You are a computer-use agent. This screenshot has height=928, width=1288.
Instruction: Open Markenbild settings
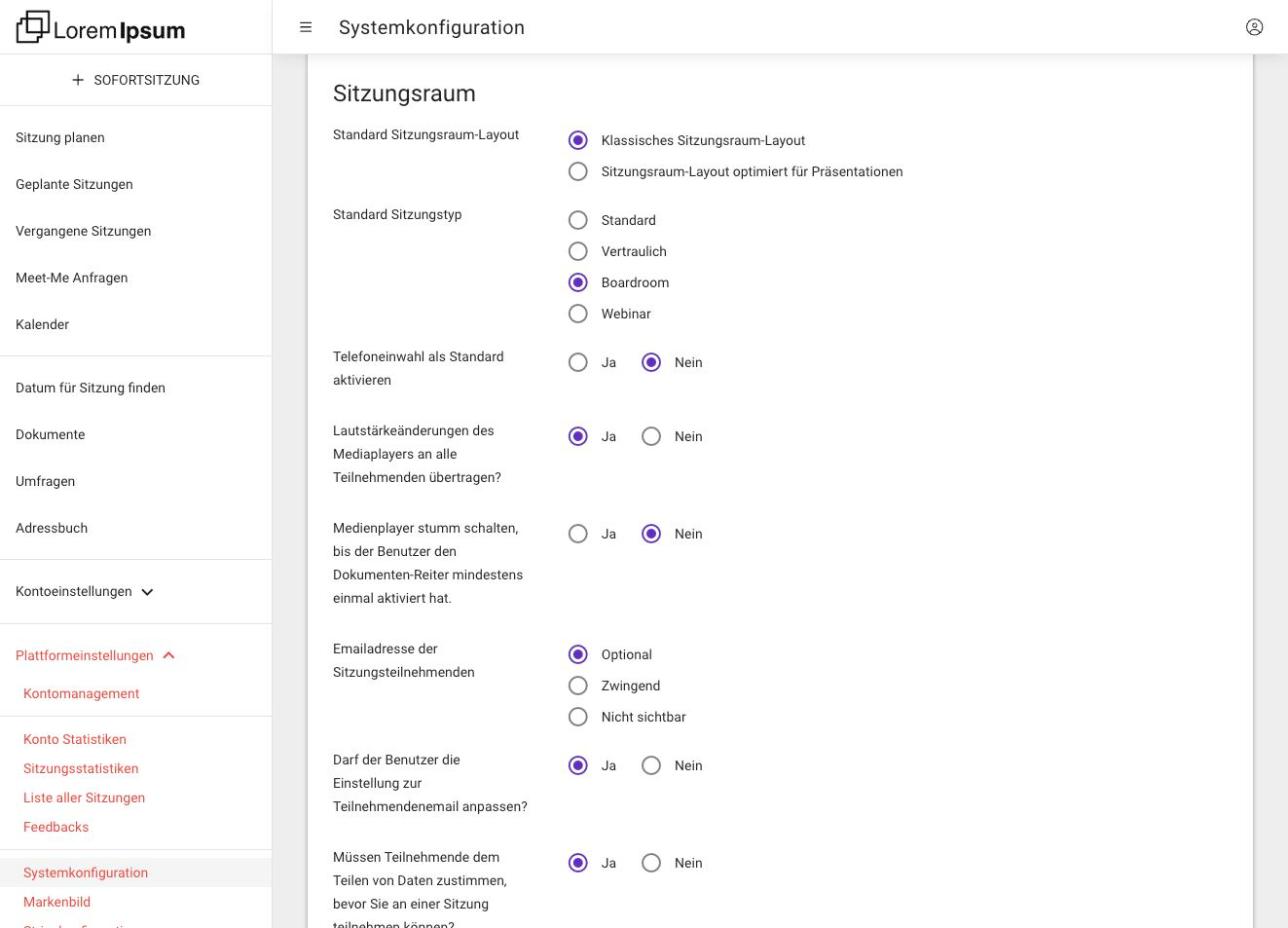[57, 902]
